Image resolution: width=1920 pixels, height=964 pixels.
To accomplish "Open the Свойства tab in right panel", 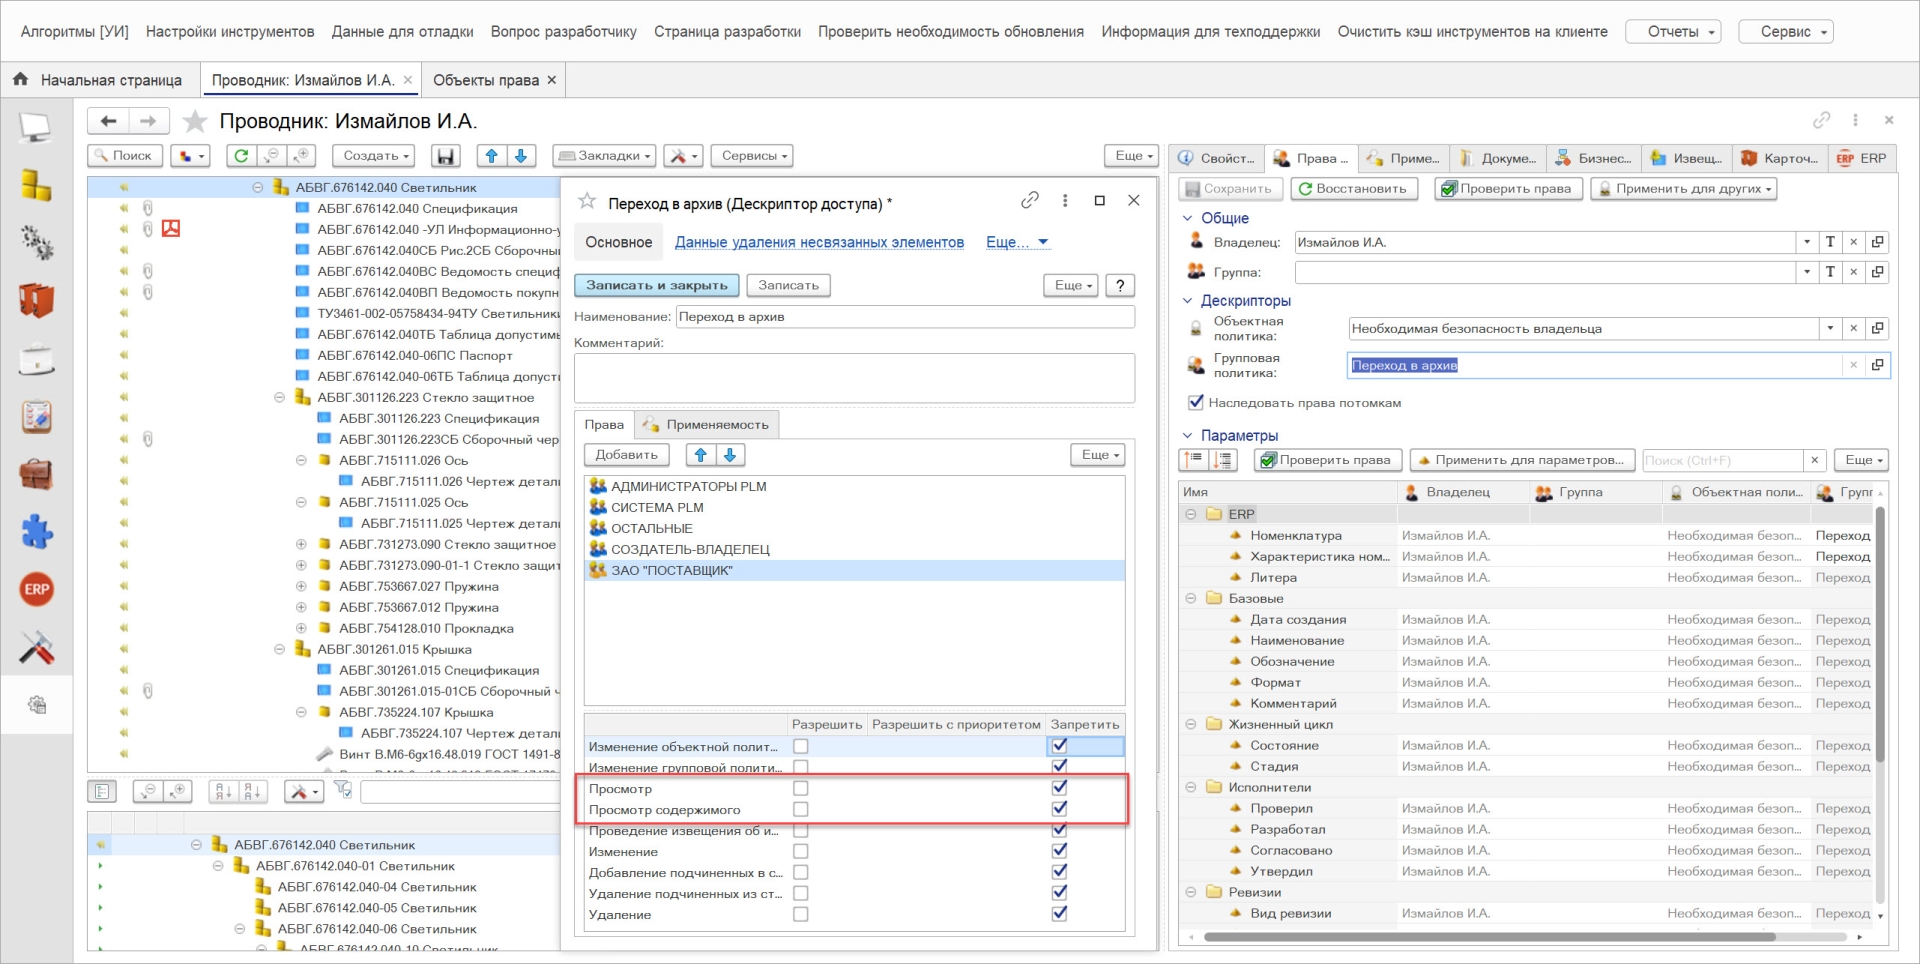I will pos(1215,159).
